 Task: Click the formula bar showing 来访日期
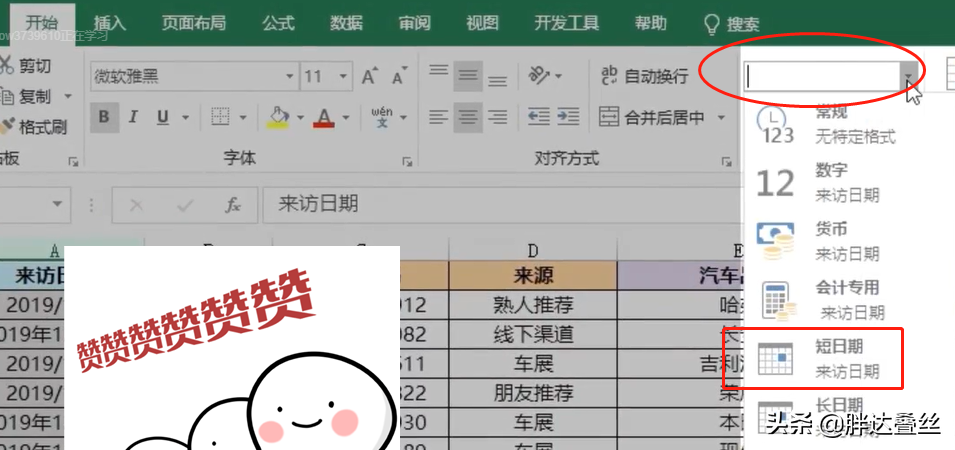click(502, 205)
